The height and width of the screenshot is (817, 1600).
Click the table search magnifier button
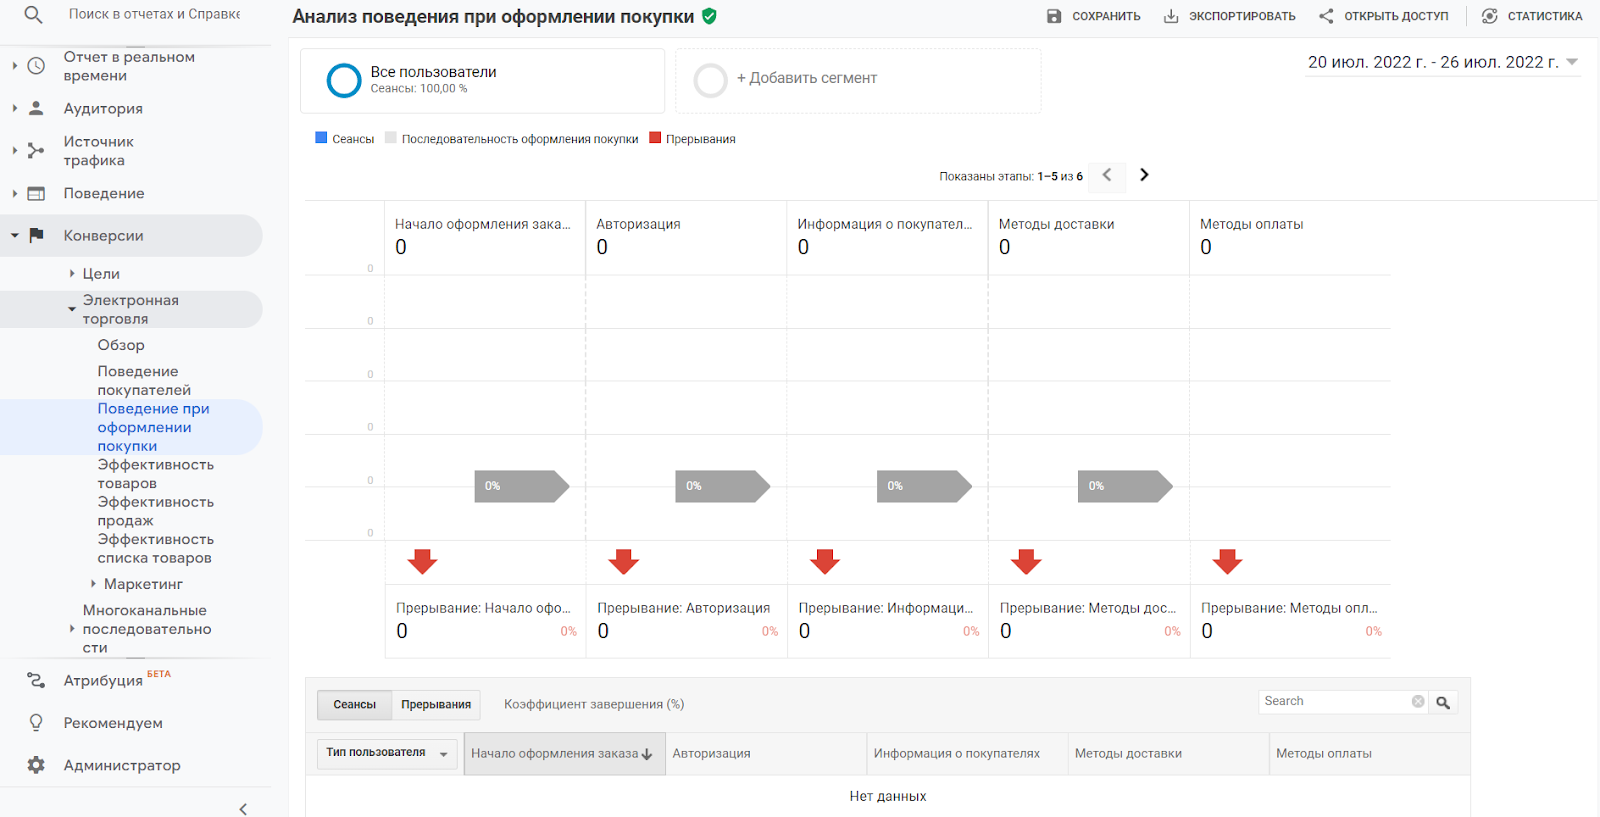click(x=1443, y=702)
